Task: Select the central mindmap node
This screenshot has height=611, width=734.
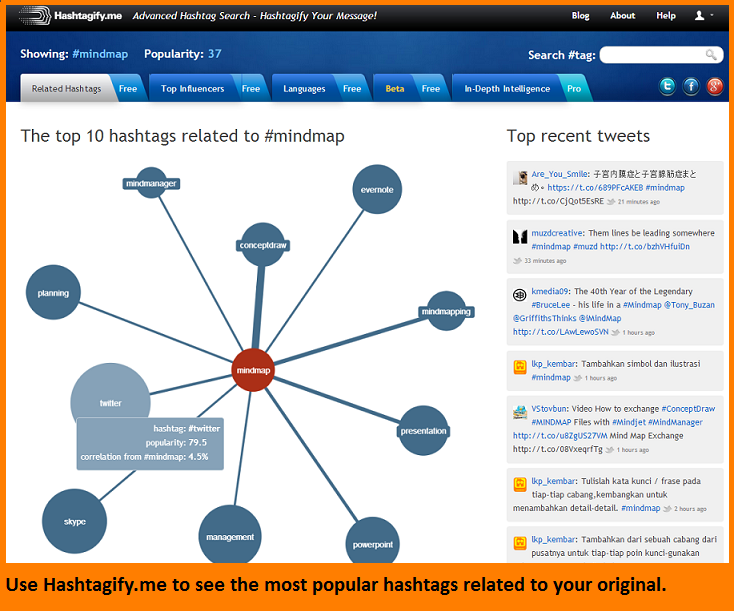Action: (253, 370)
